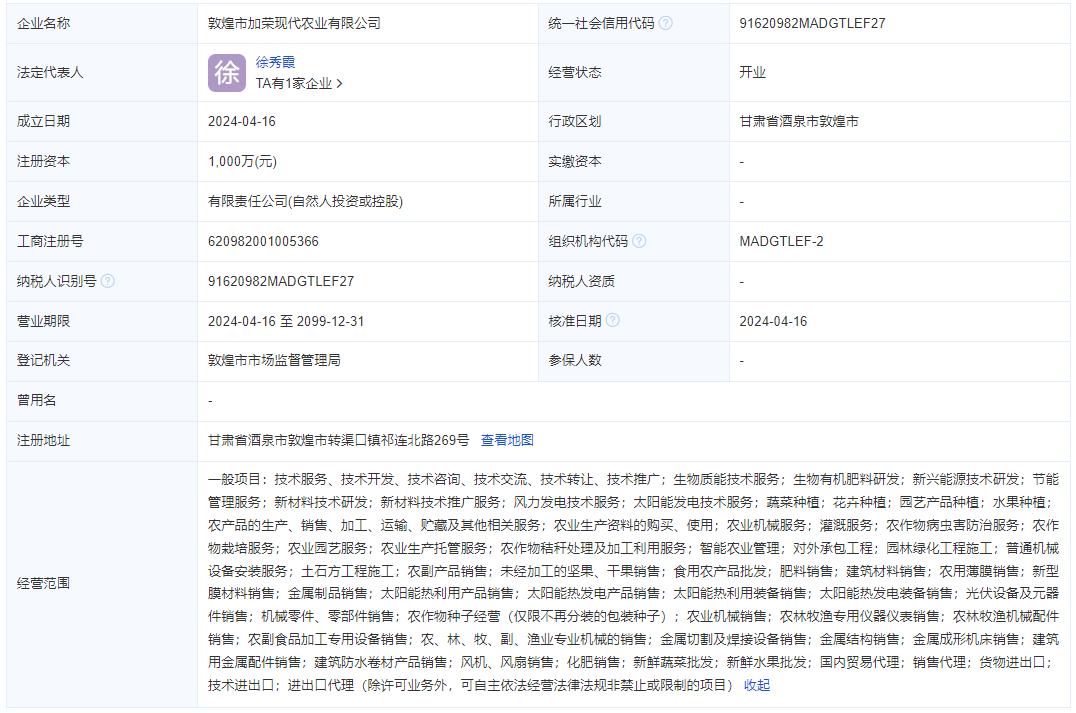Click organization code MADGTLEF-2
The image size is (1076, 713).
tap(781, 241)
